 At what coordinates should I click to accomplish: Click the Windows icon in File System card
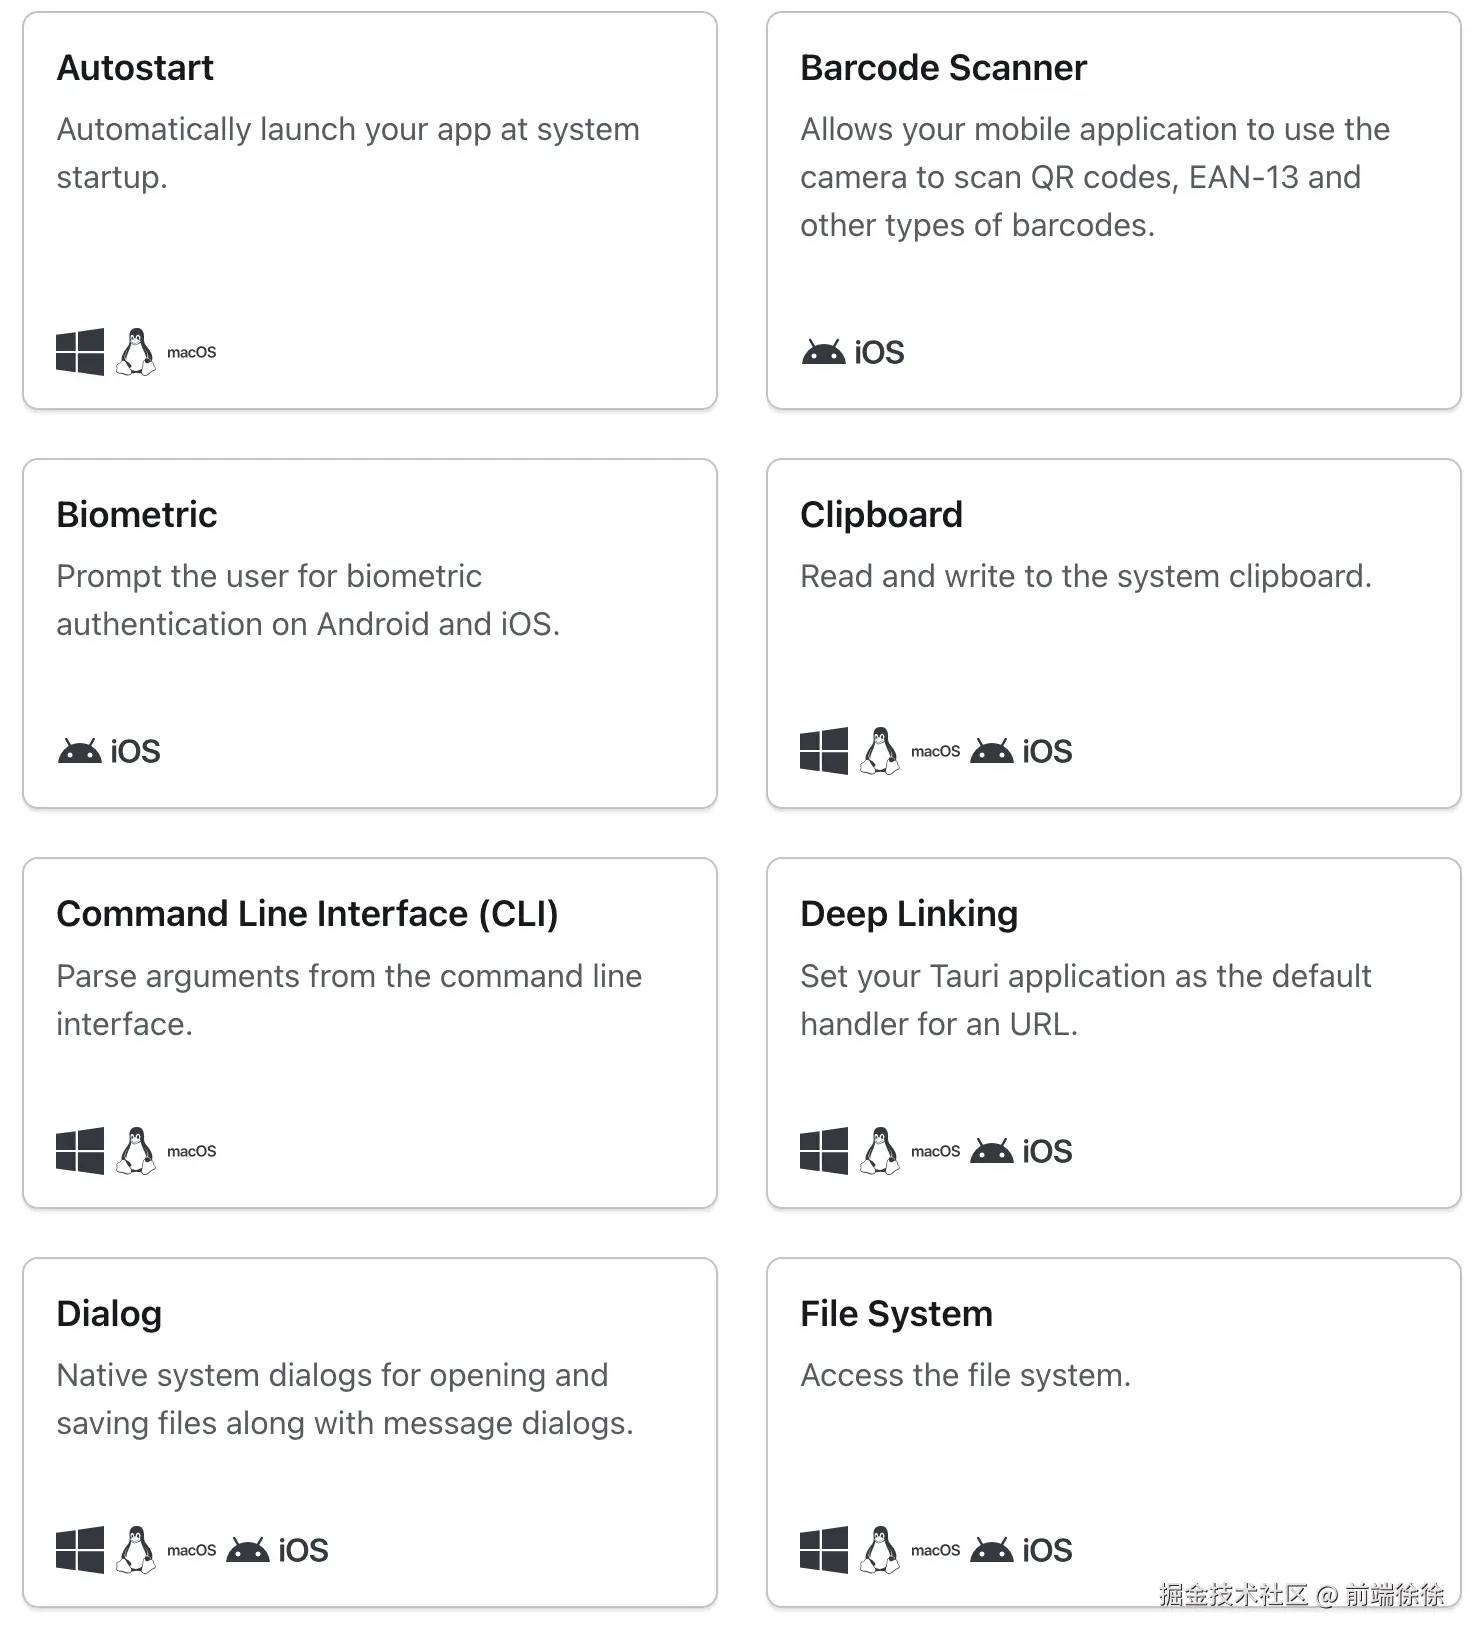tap(824, 1550)
